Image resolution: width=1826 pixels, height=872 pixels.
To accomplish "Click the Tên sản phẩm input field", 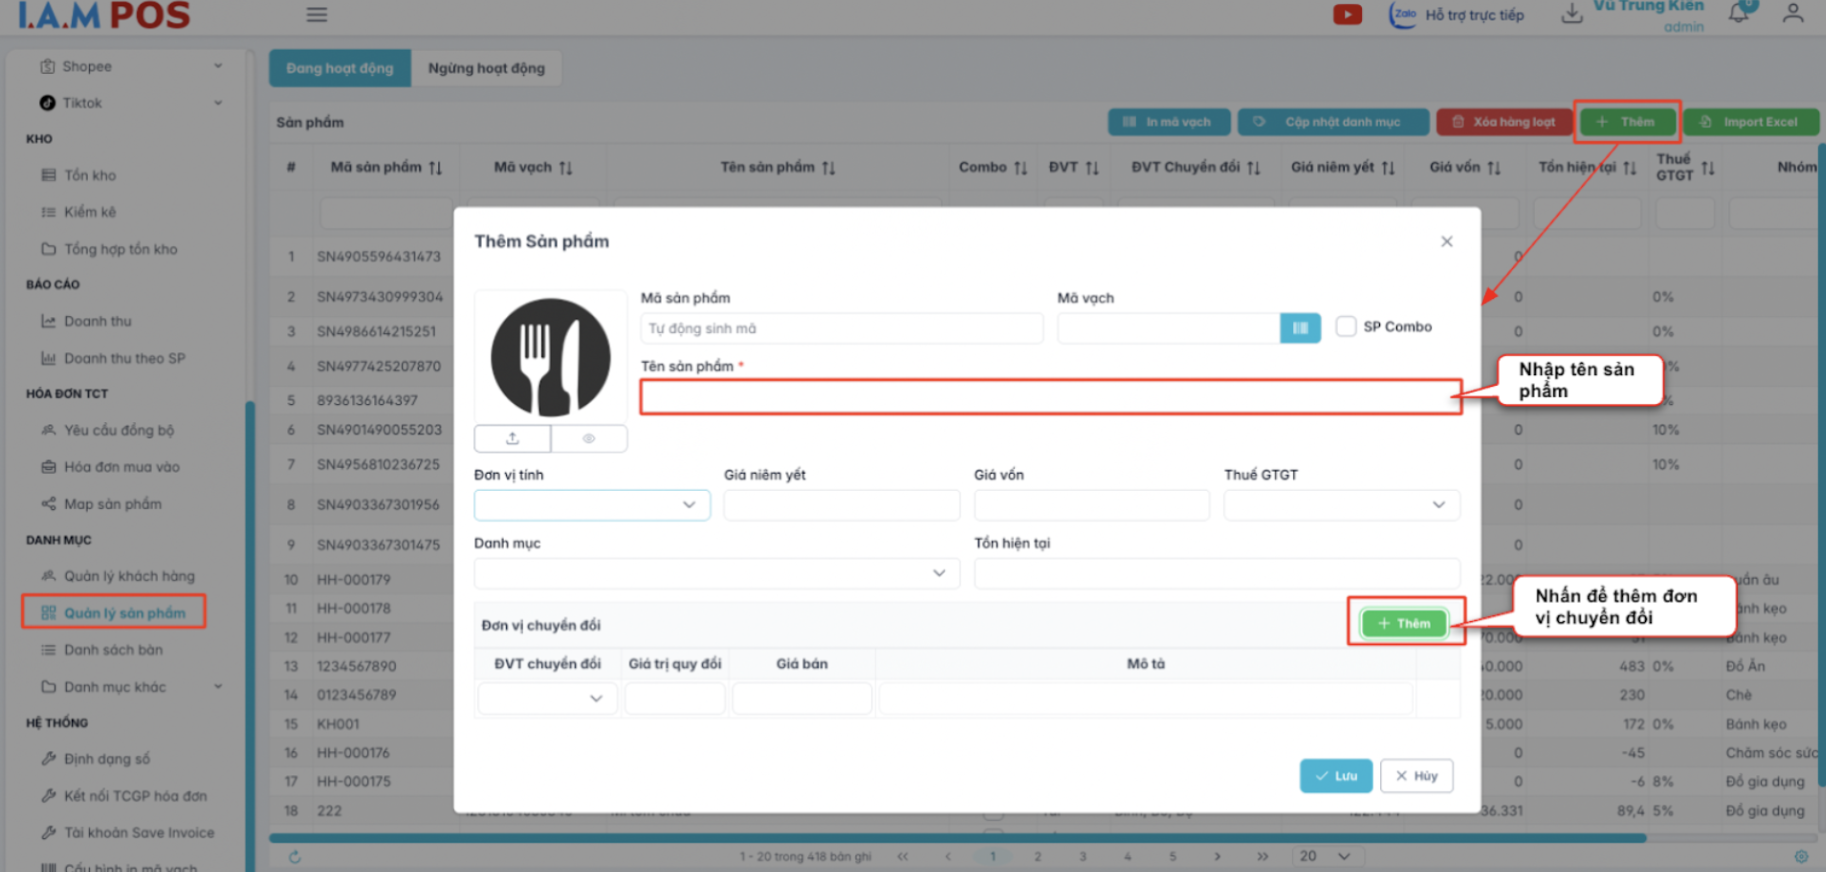I will click(1050, 397).
